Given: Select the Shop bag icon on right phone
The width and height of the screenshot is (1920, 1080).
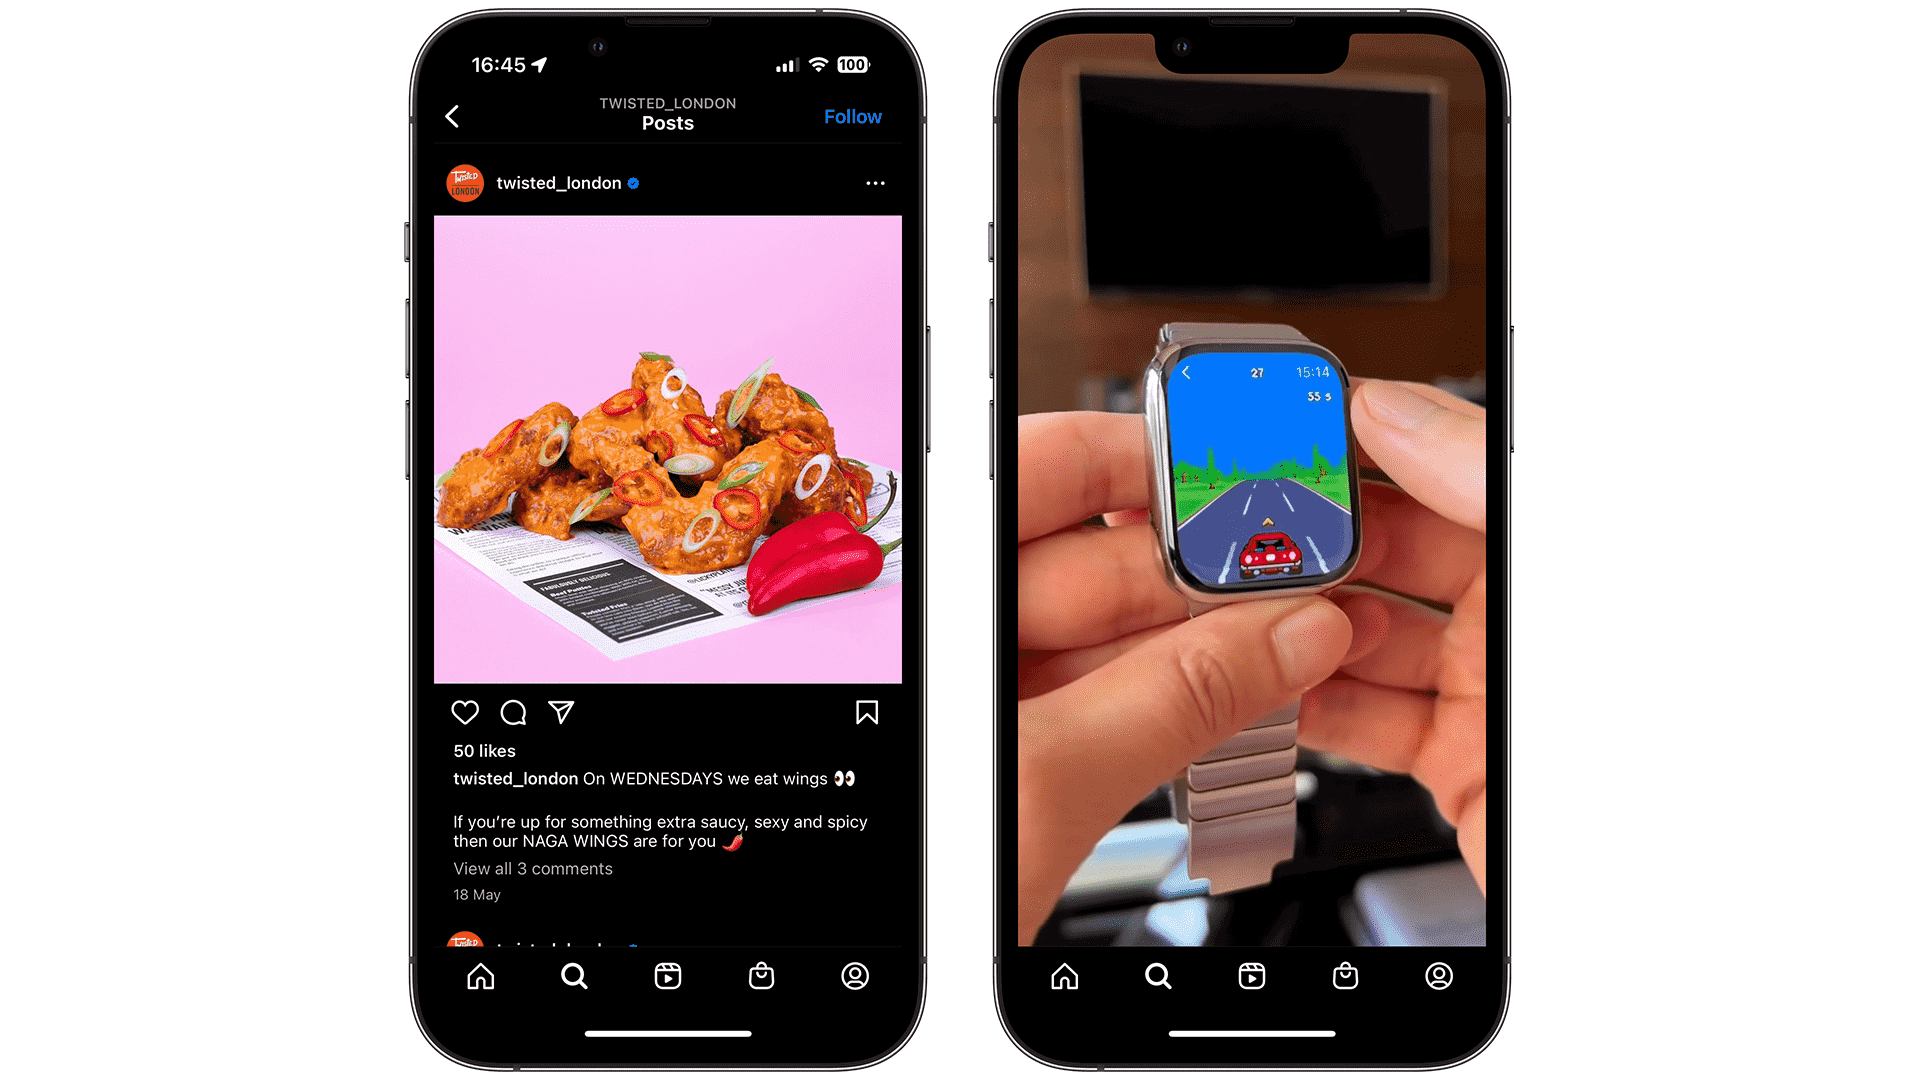Looking at the screenshot, I should coord(1345,976).
